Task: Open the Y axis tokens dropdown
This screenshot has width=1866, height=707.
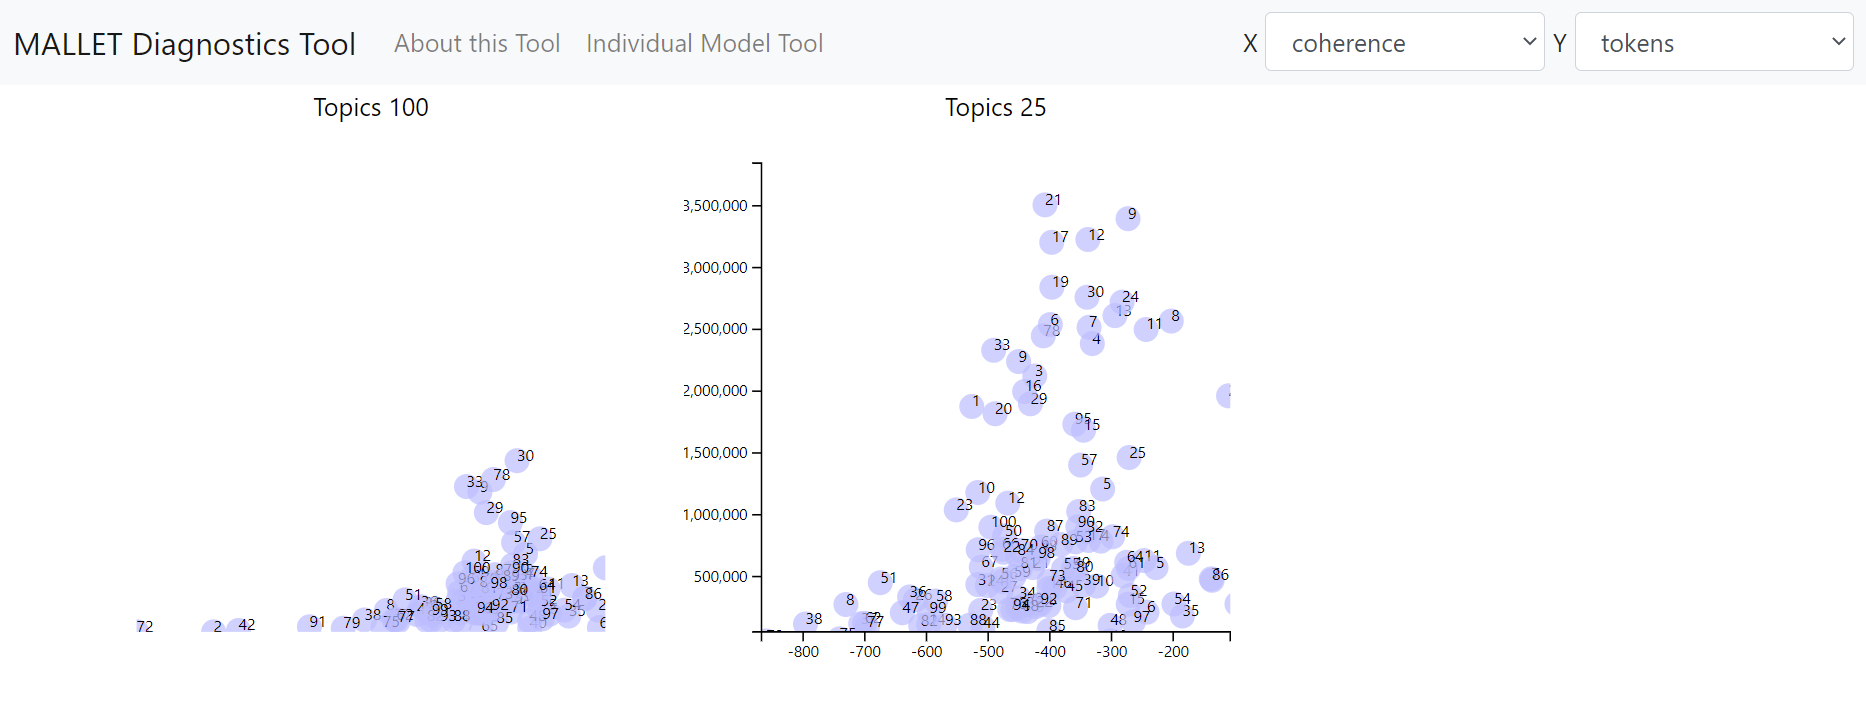Action: click(1713, 42)
